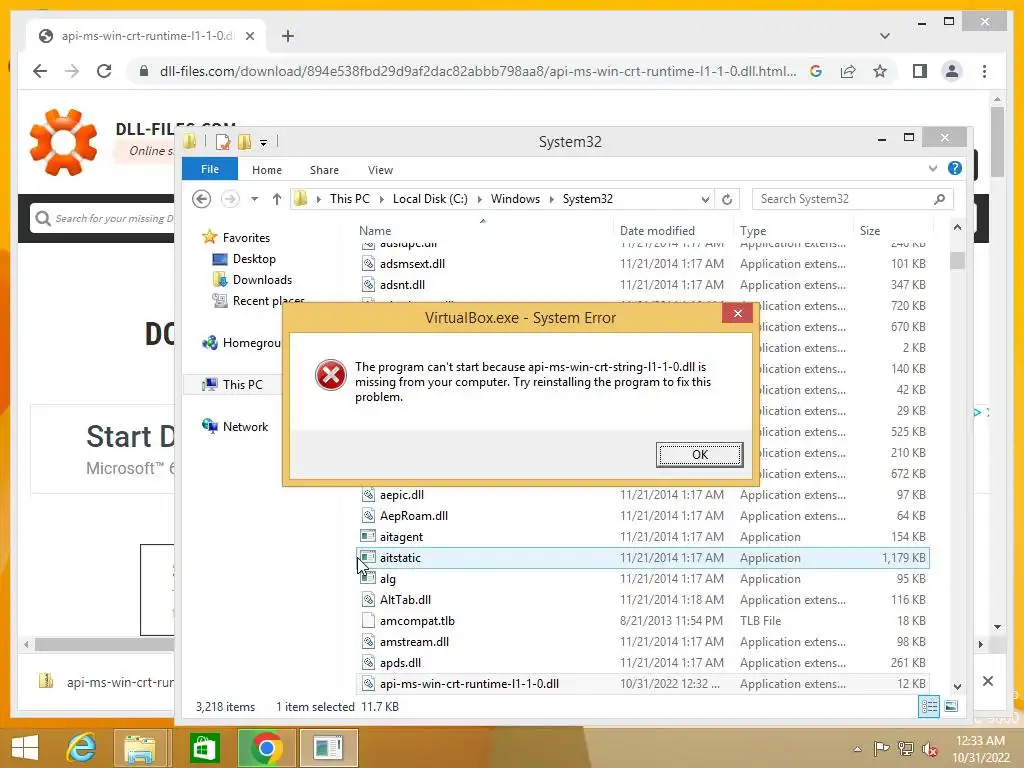
Task: Open recent locations dropdown in Explorer
Action: pos(254,199)
